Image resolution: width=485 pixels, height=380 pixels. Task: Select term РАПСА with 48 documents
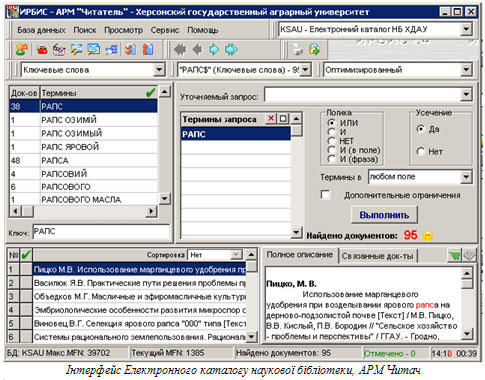click(x=83, y=160)
